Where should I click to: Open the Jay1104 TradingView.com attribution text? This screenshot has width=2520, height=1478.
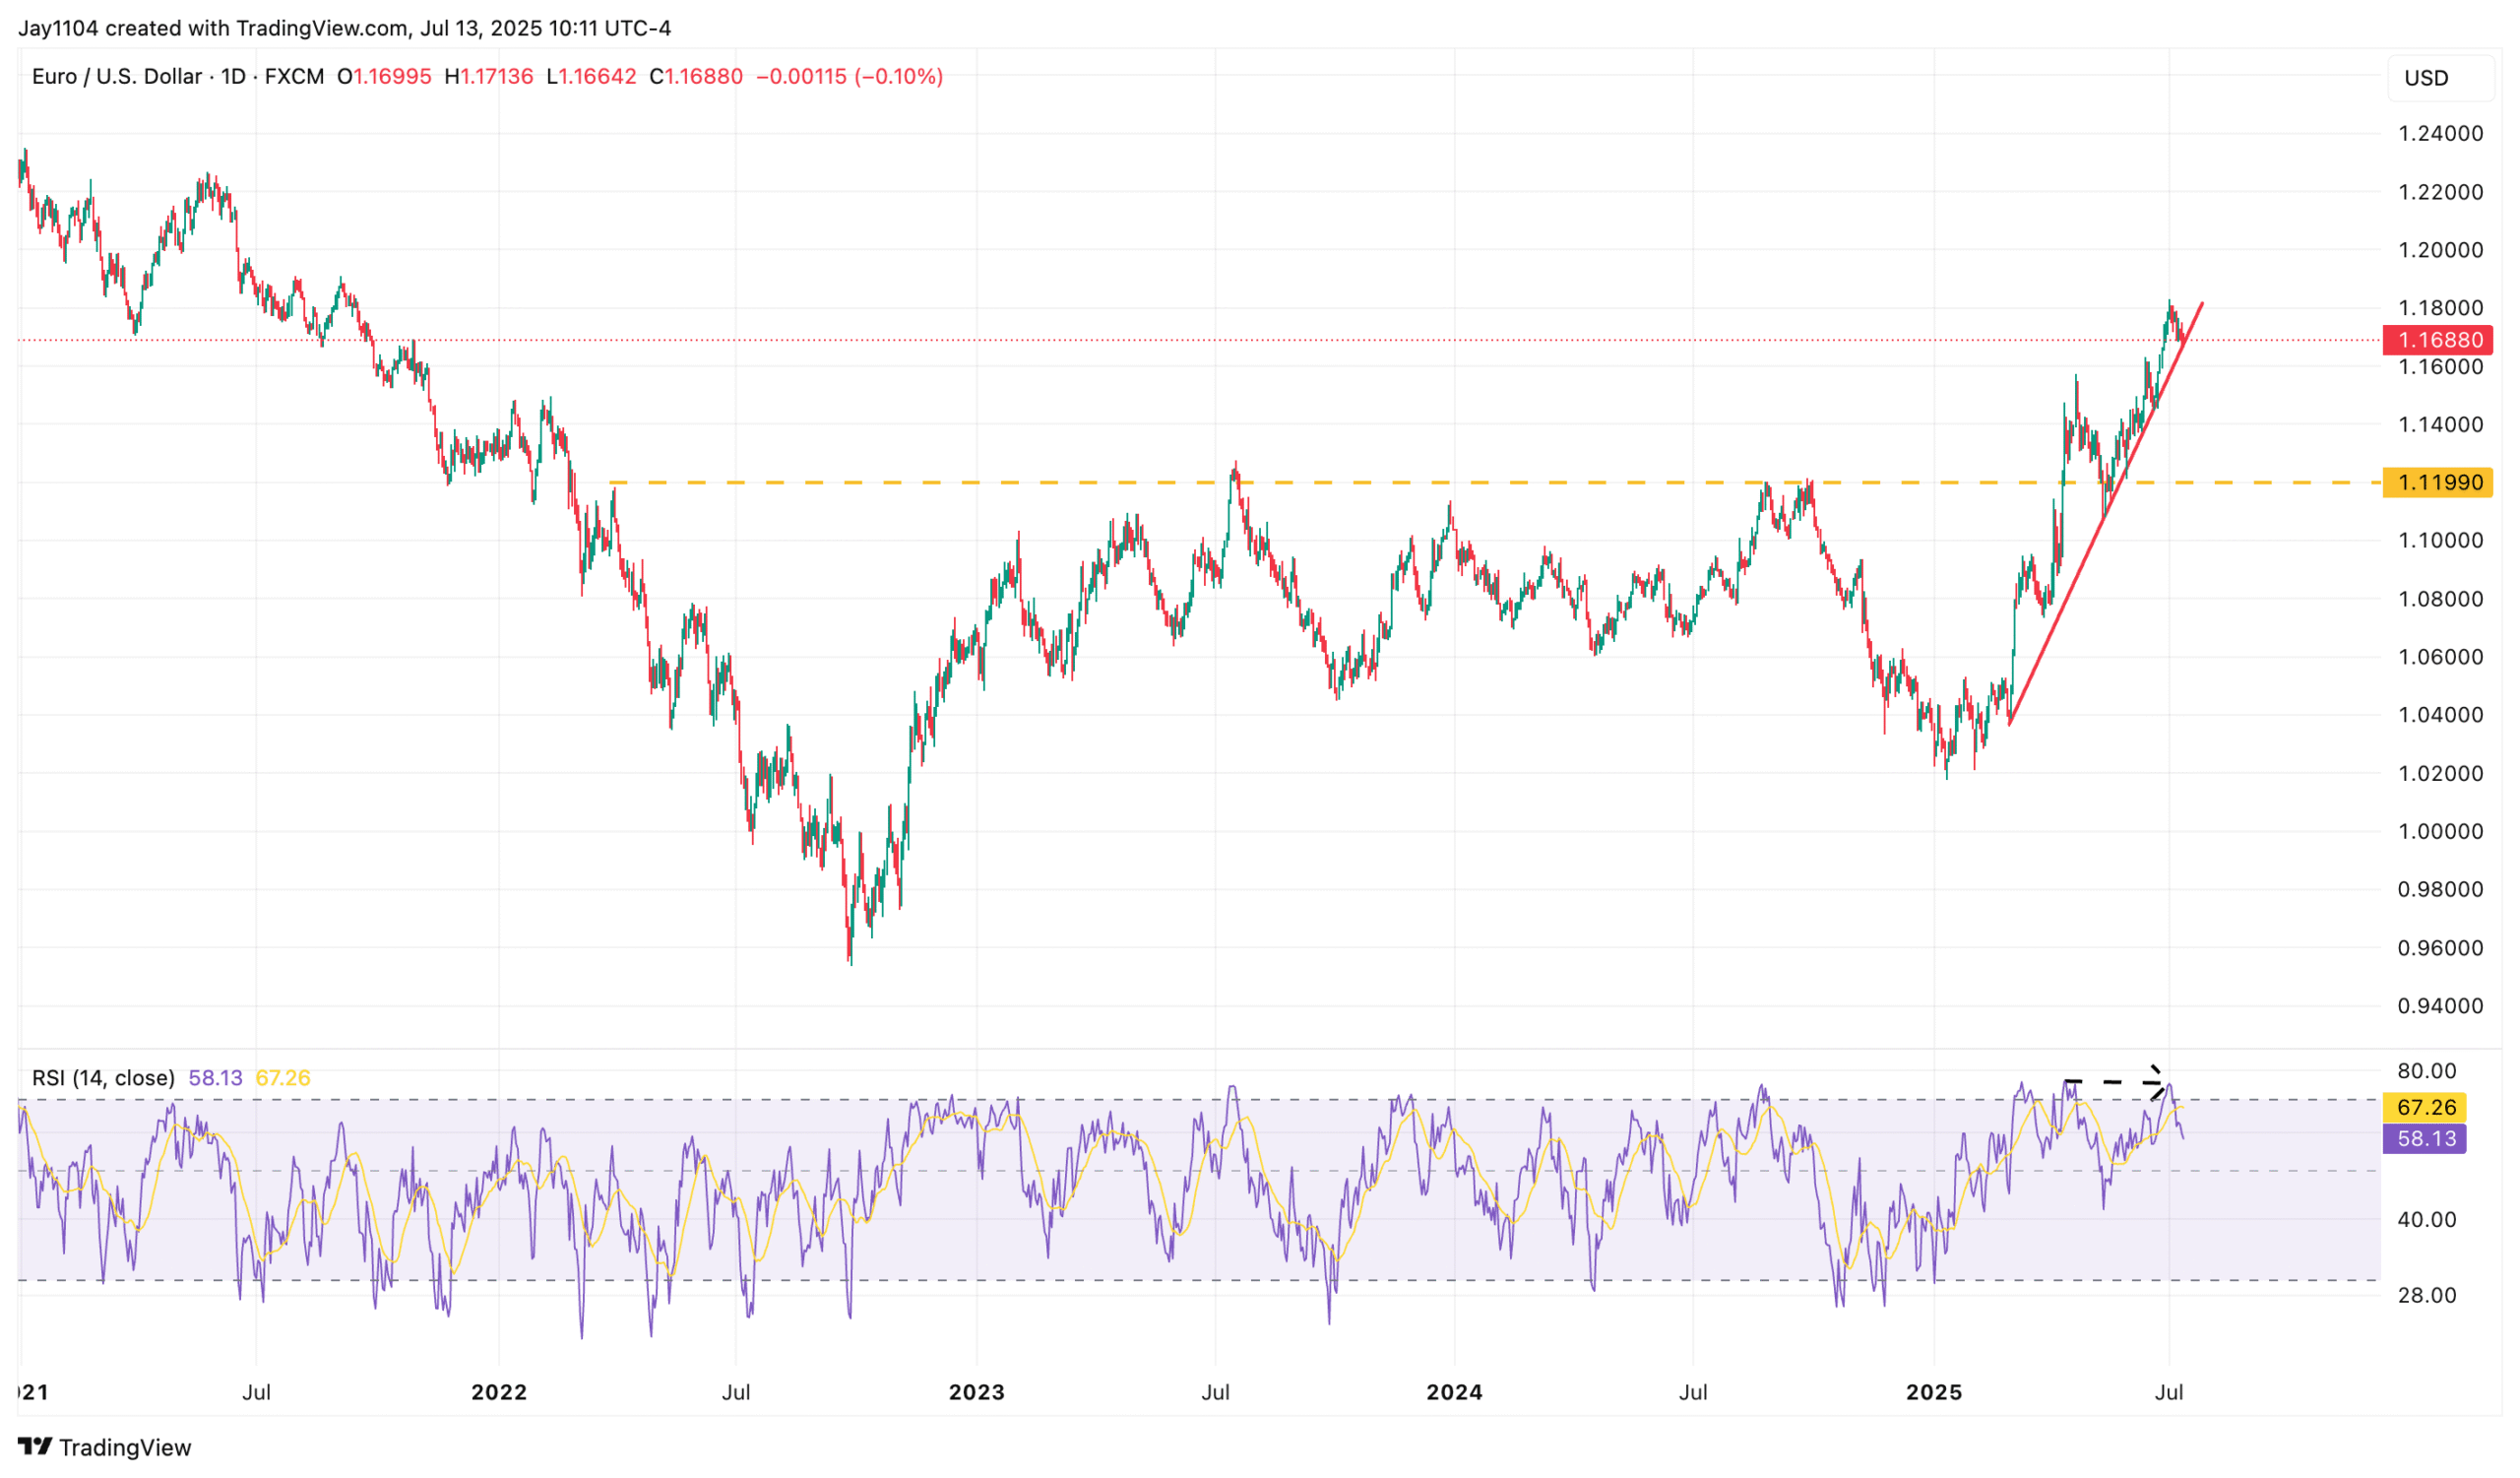tap(344, 28)
